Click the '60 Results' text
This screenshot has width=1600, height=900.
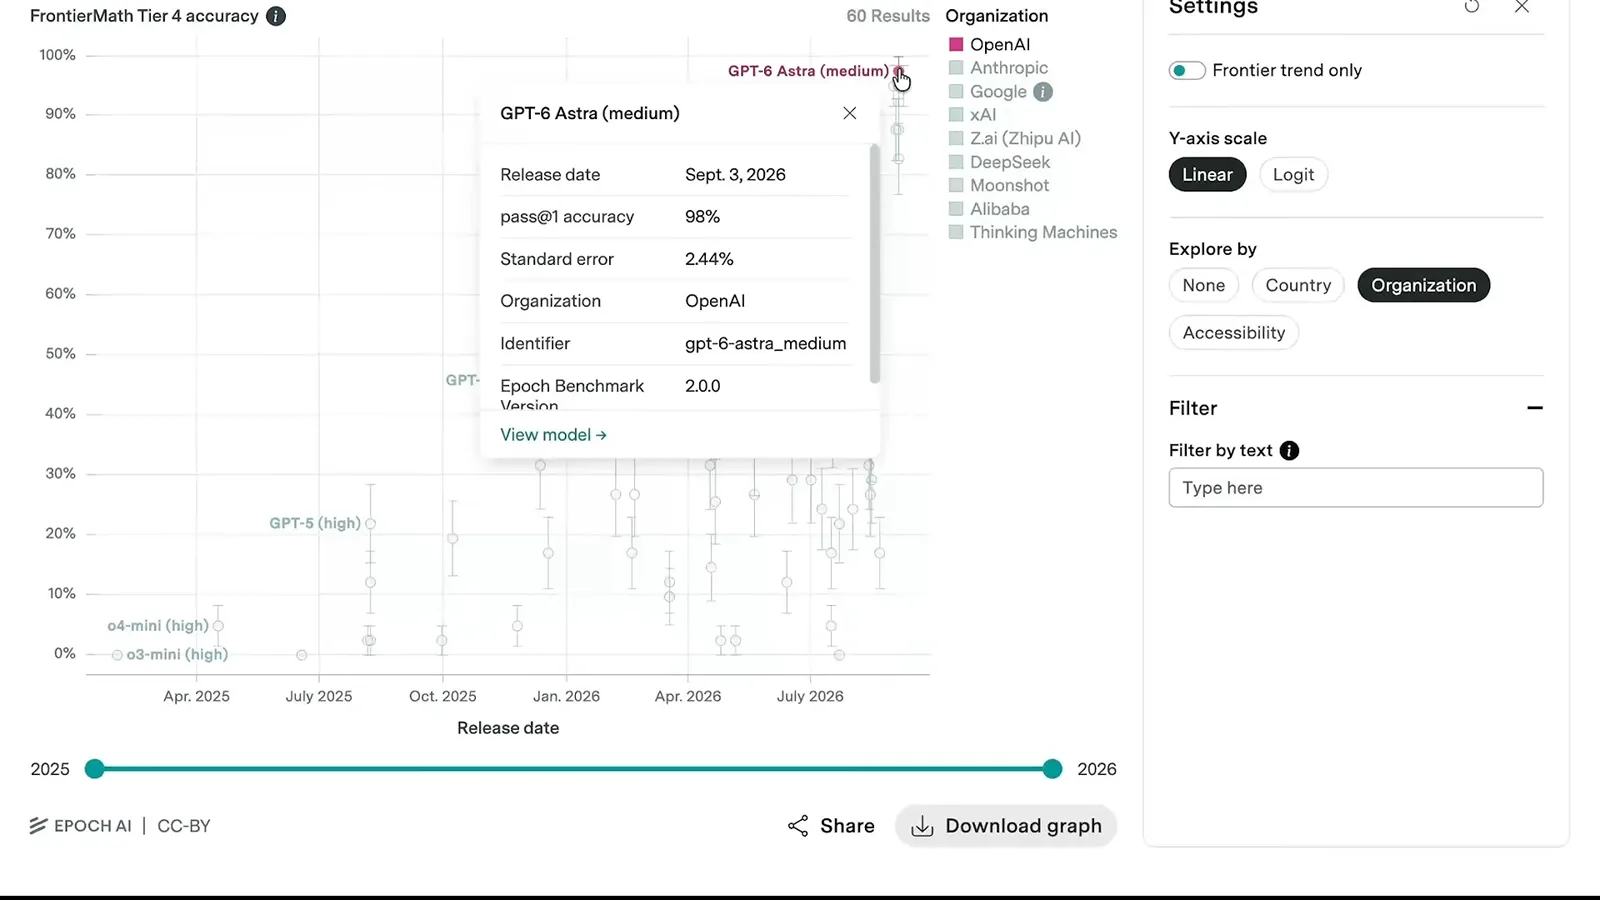tap(888, 16)
